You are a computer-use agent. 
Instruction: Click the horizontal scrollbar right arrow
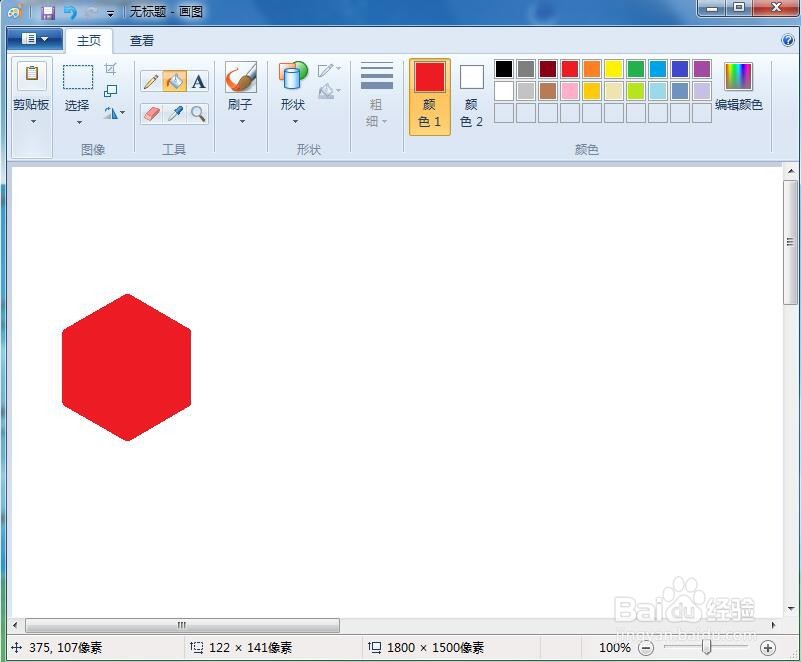pos(773,625)
